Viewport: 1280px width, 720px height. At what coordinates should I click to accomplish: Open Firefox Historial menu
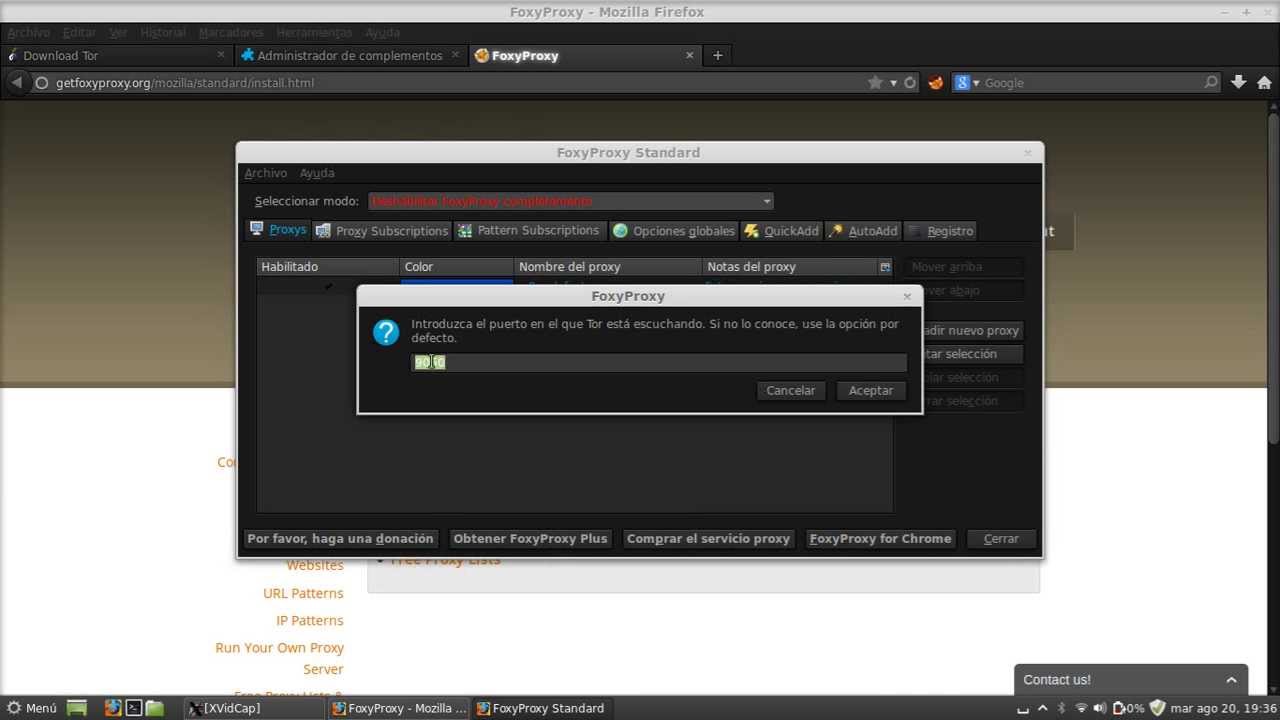(x=163, y=32)
